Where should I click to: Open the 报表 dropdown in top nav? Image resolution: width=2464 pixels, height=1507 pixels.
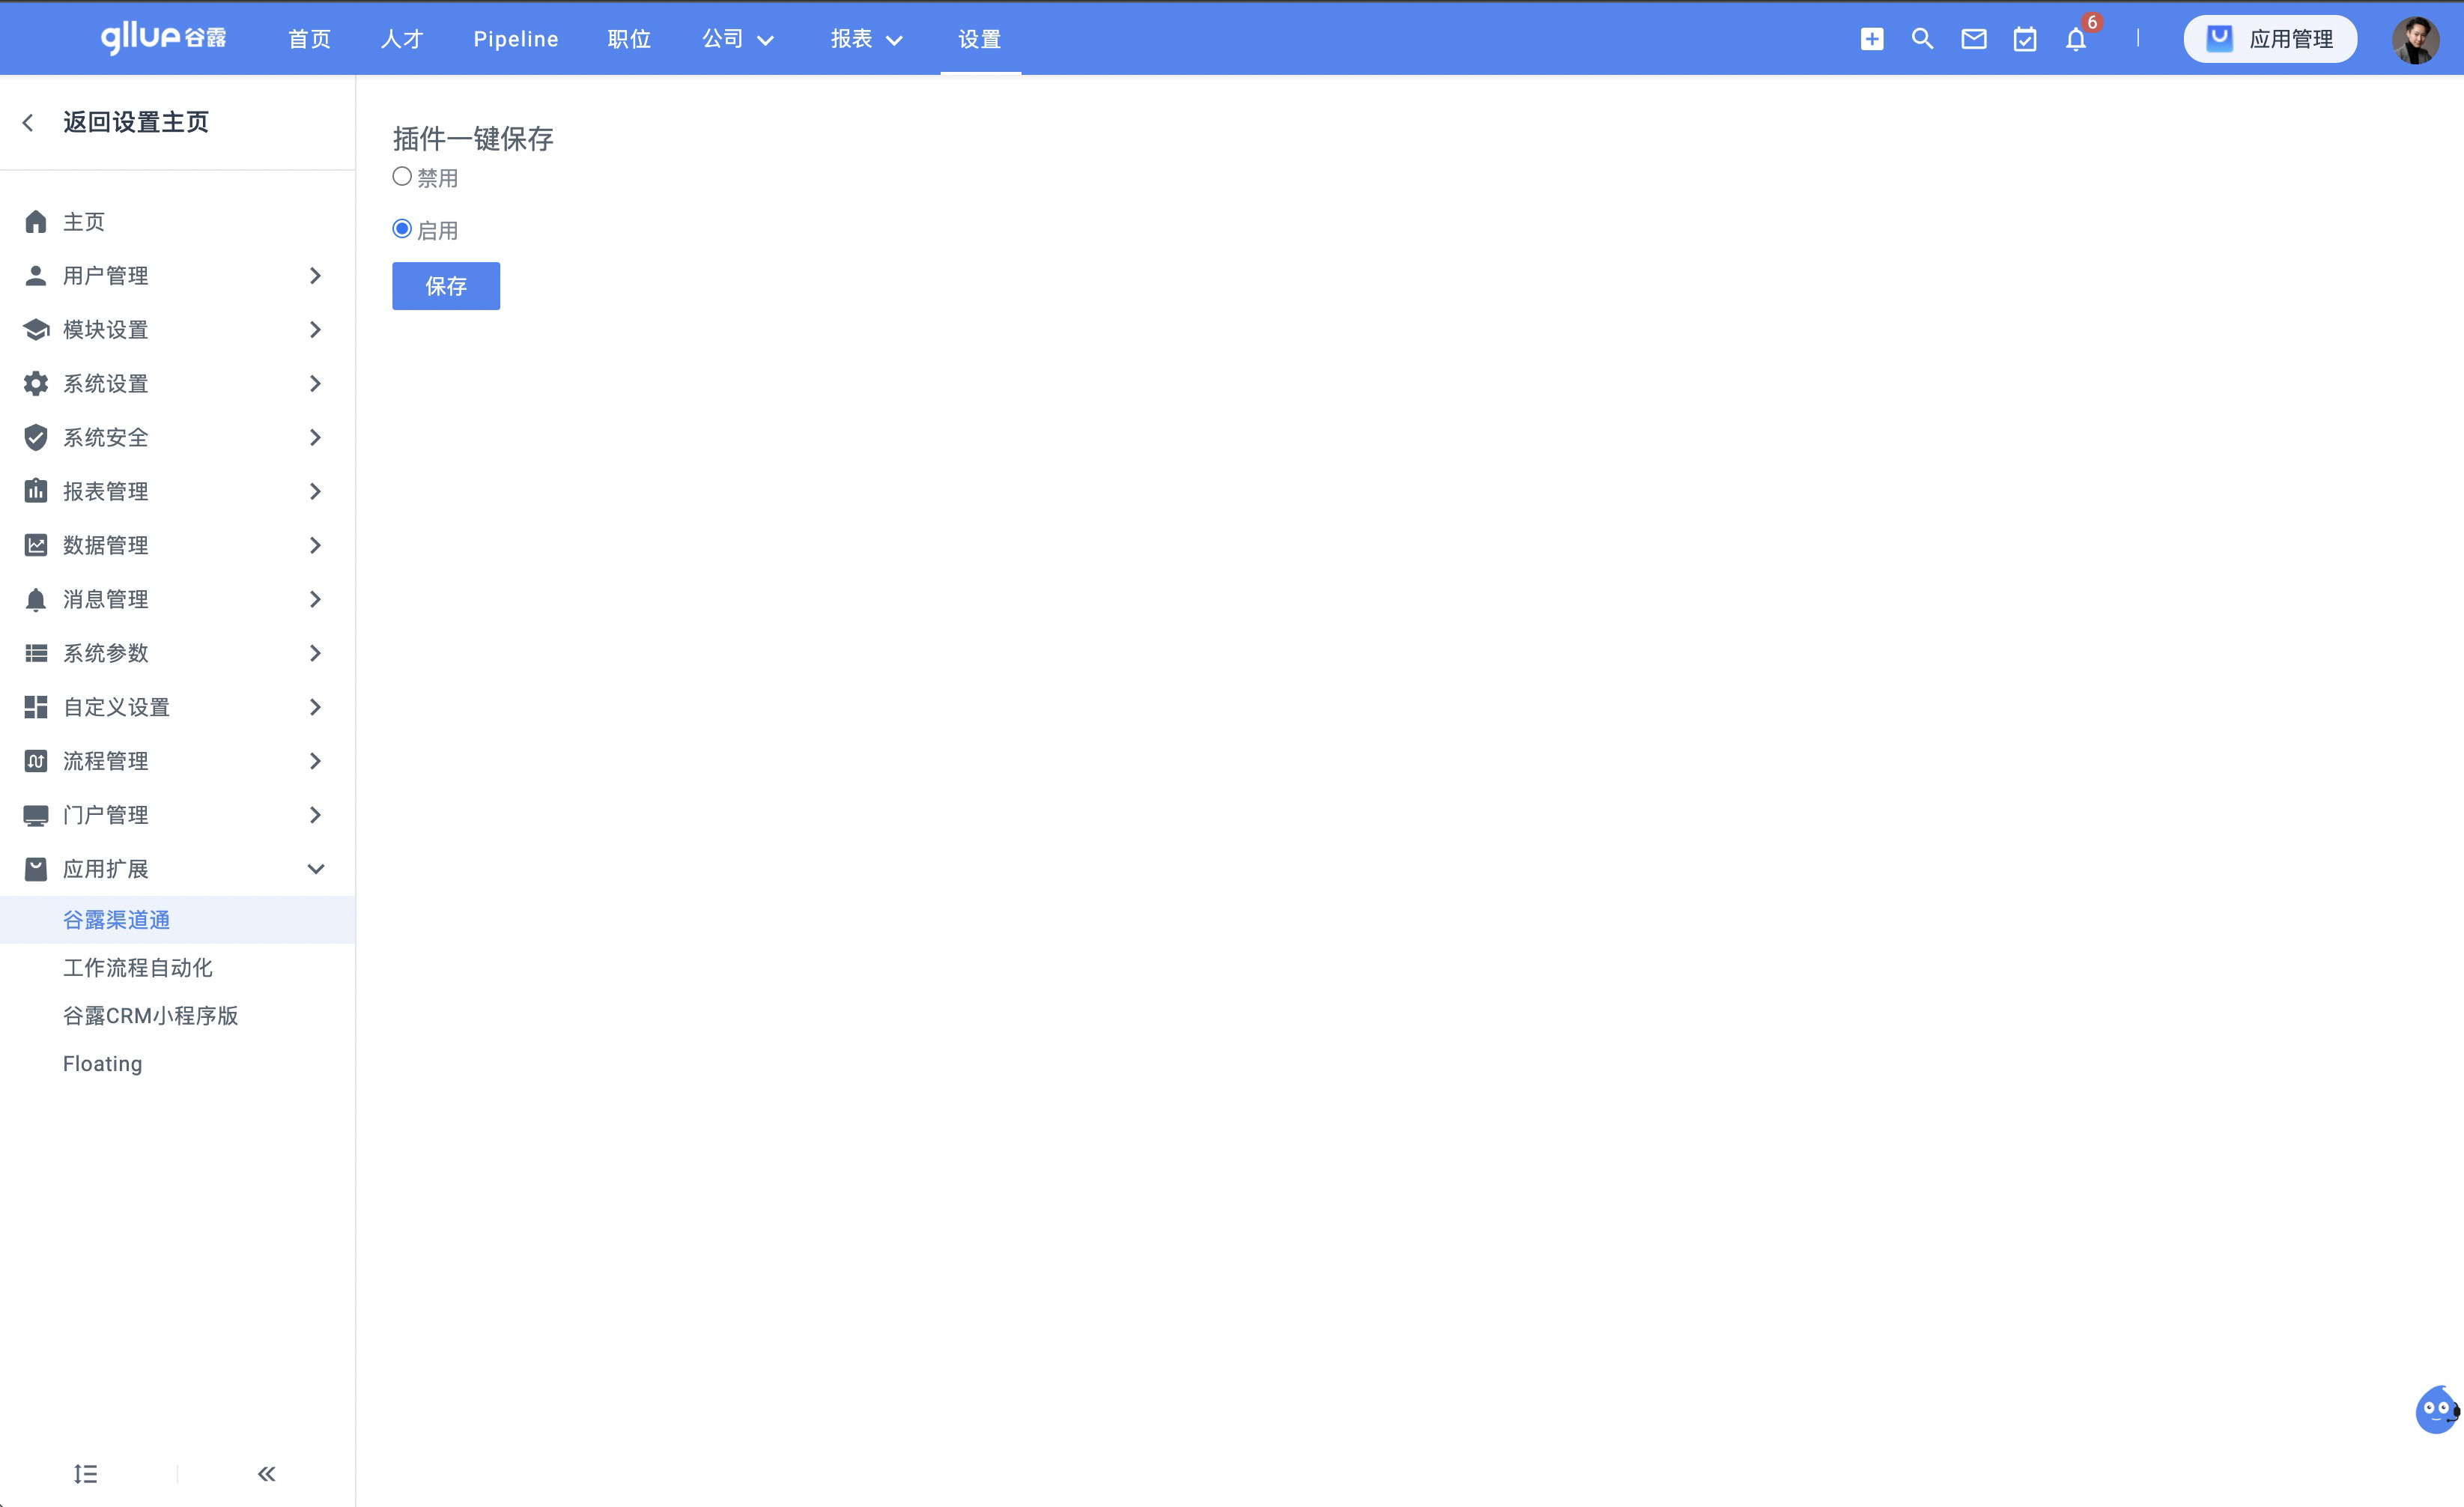[866, 39]
